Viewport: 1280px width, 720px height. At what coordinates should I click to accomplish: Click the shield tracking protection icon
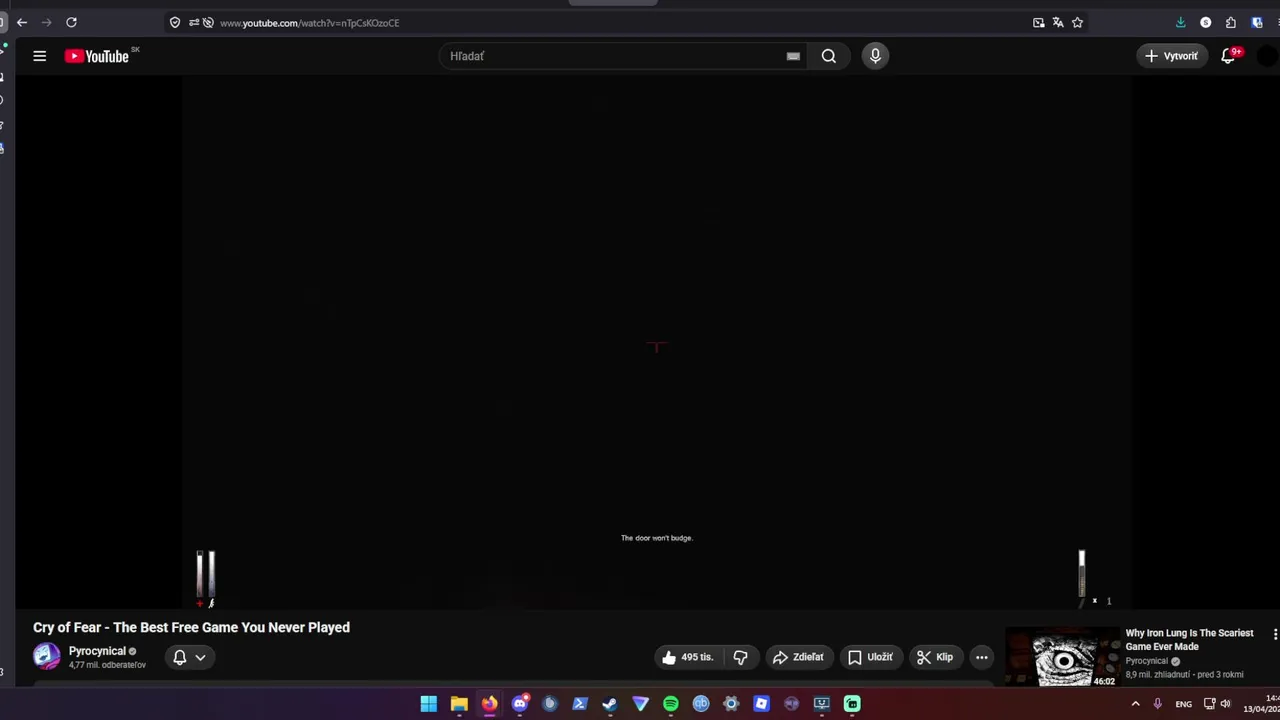(175, 22)
